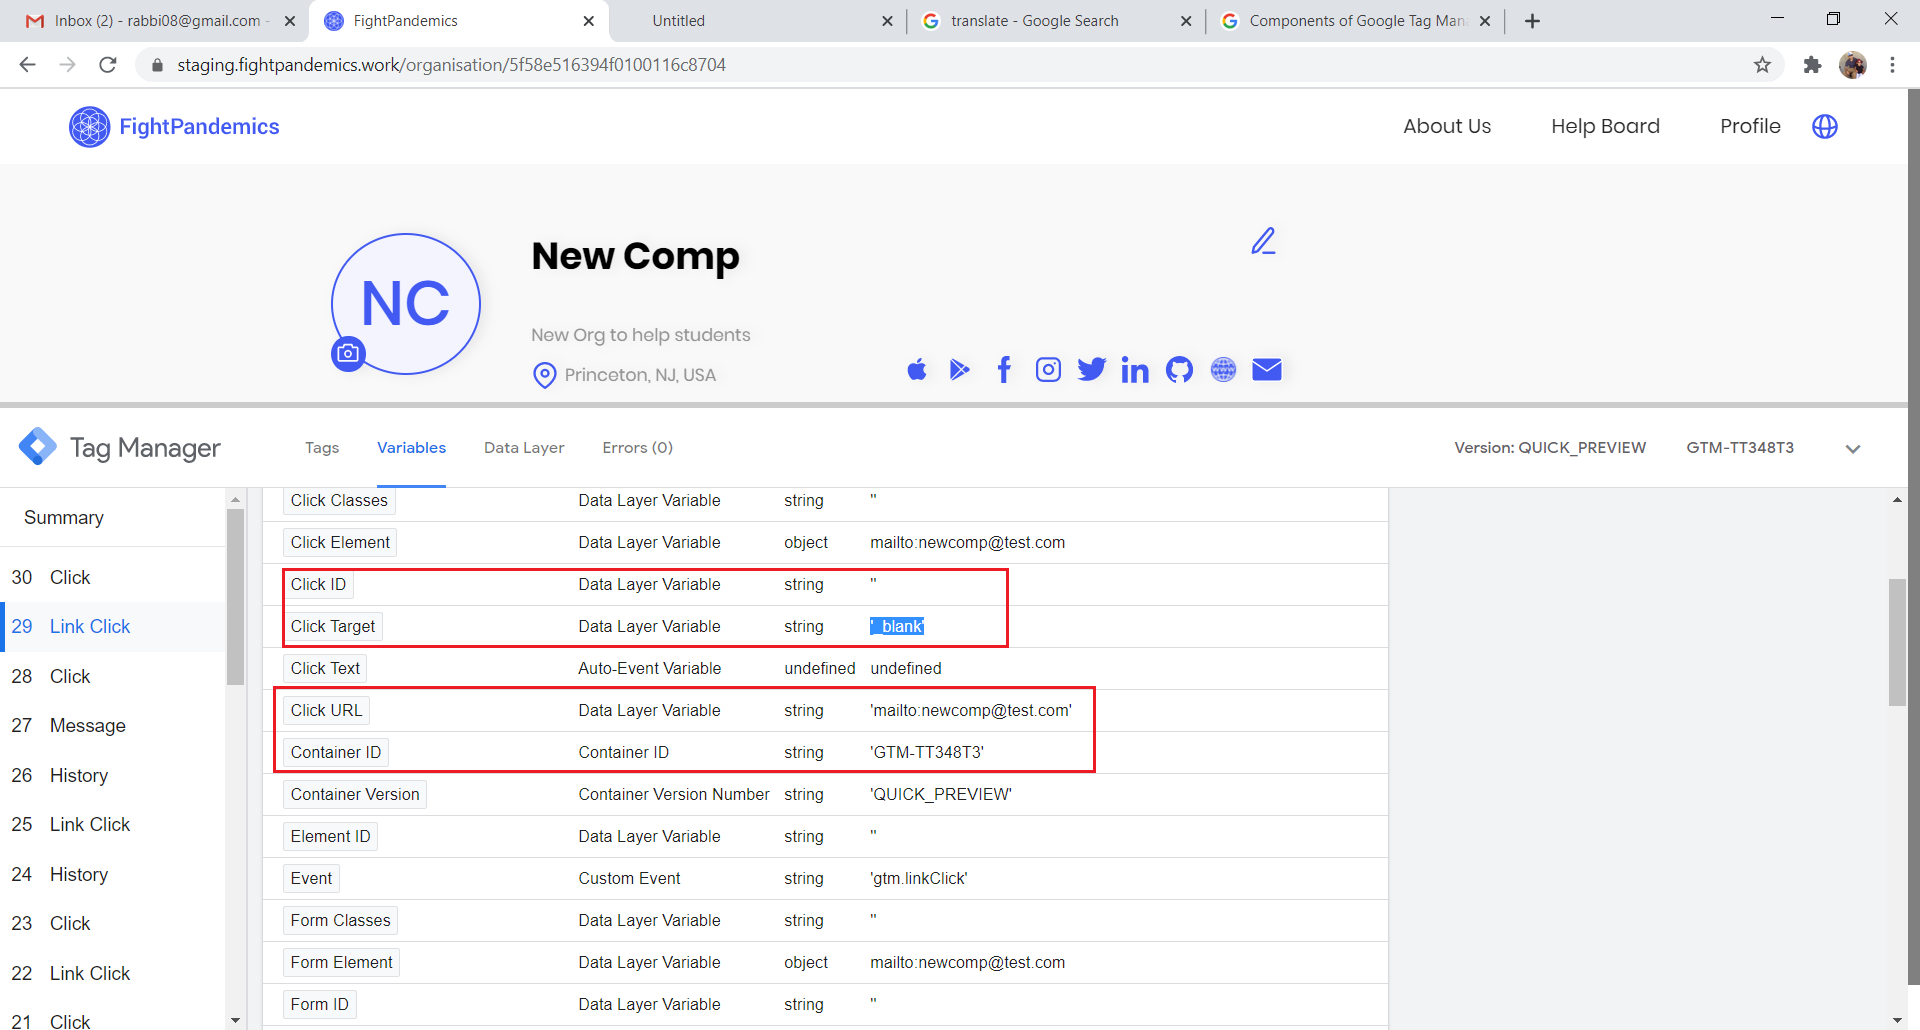The width and height of the screenshot is (1920, 1030).
Task: Close the Untitled browser tab
Action: tap(887, 21)
